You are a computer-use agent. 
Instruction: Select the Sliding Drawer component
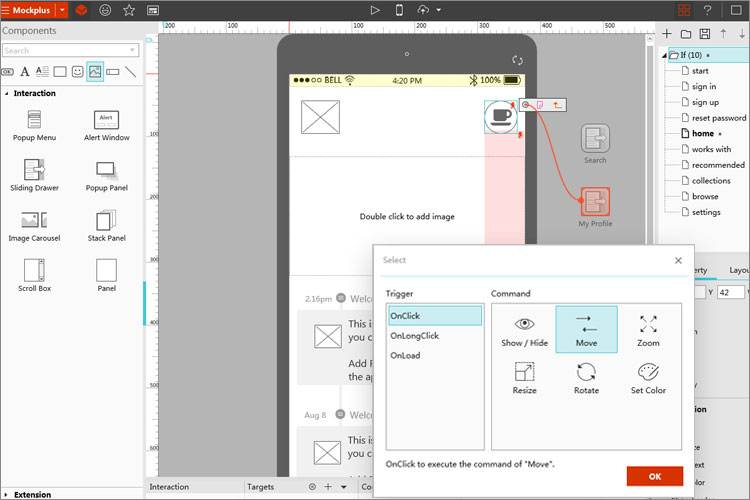tap(34, 175)
